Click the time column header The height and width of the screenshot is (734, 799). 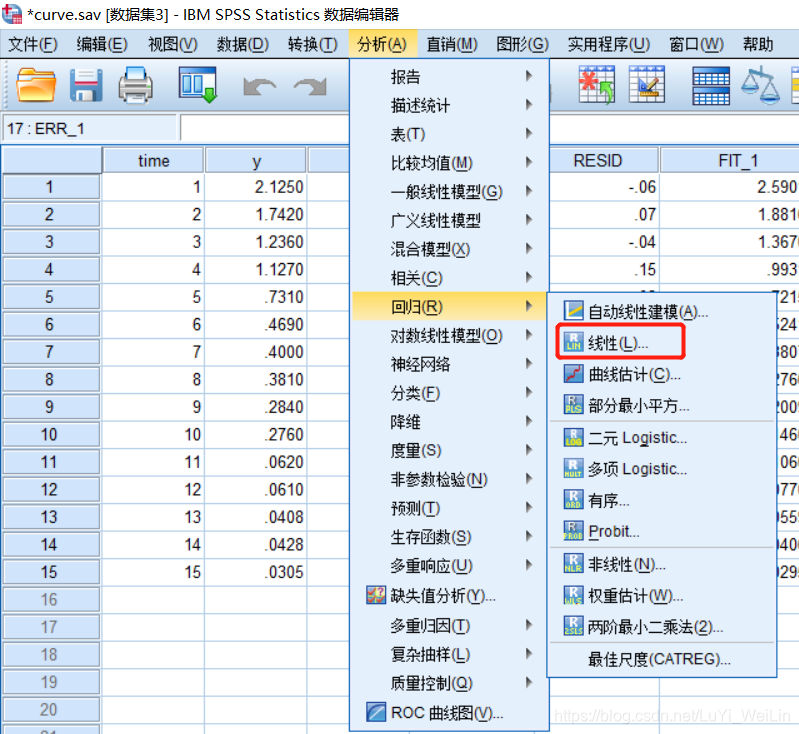tap(153, 161)
